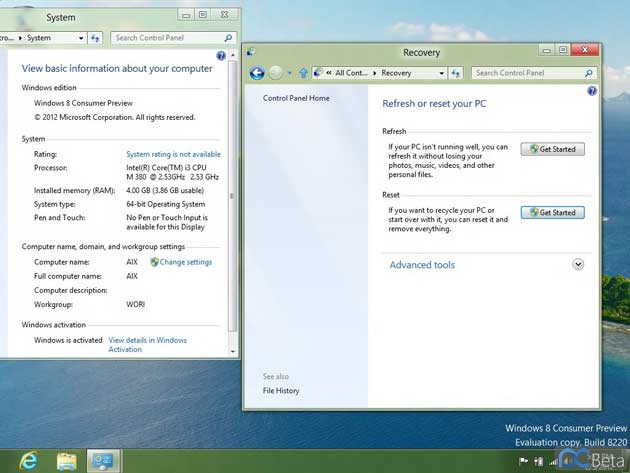The height and width of the screenshot is (473, 630).
Task: Click the Up arrow in Recovery toolbar
Action: tap(303, 73)
